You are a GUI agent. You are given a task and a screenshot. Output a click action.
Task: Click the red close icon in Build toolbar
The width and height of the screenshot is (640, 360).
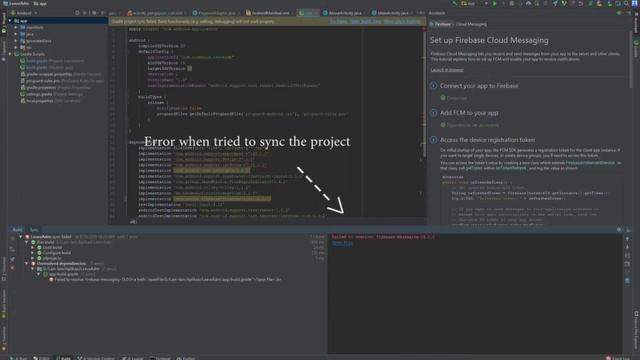(x=12, y=268)
